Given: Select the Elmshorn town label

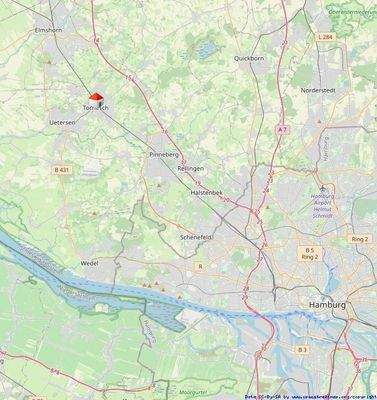Looking at the screenshot, I should coord(49,30).
